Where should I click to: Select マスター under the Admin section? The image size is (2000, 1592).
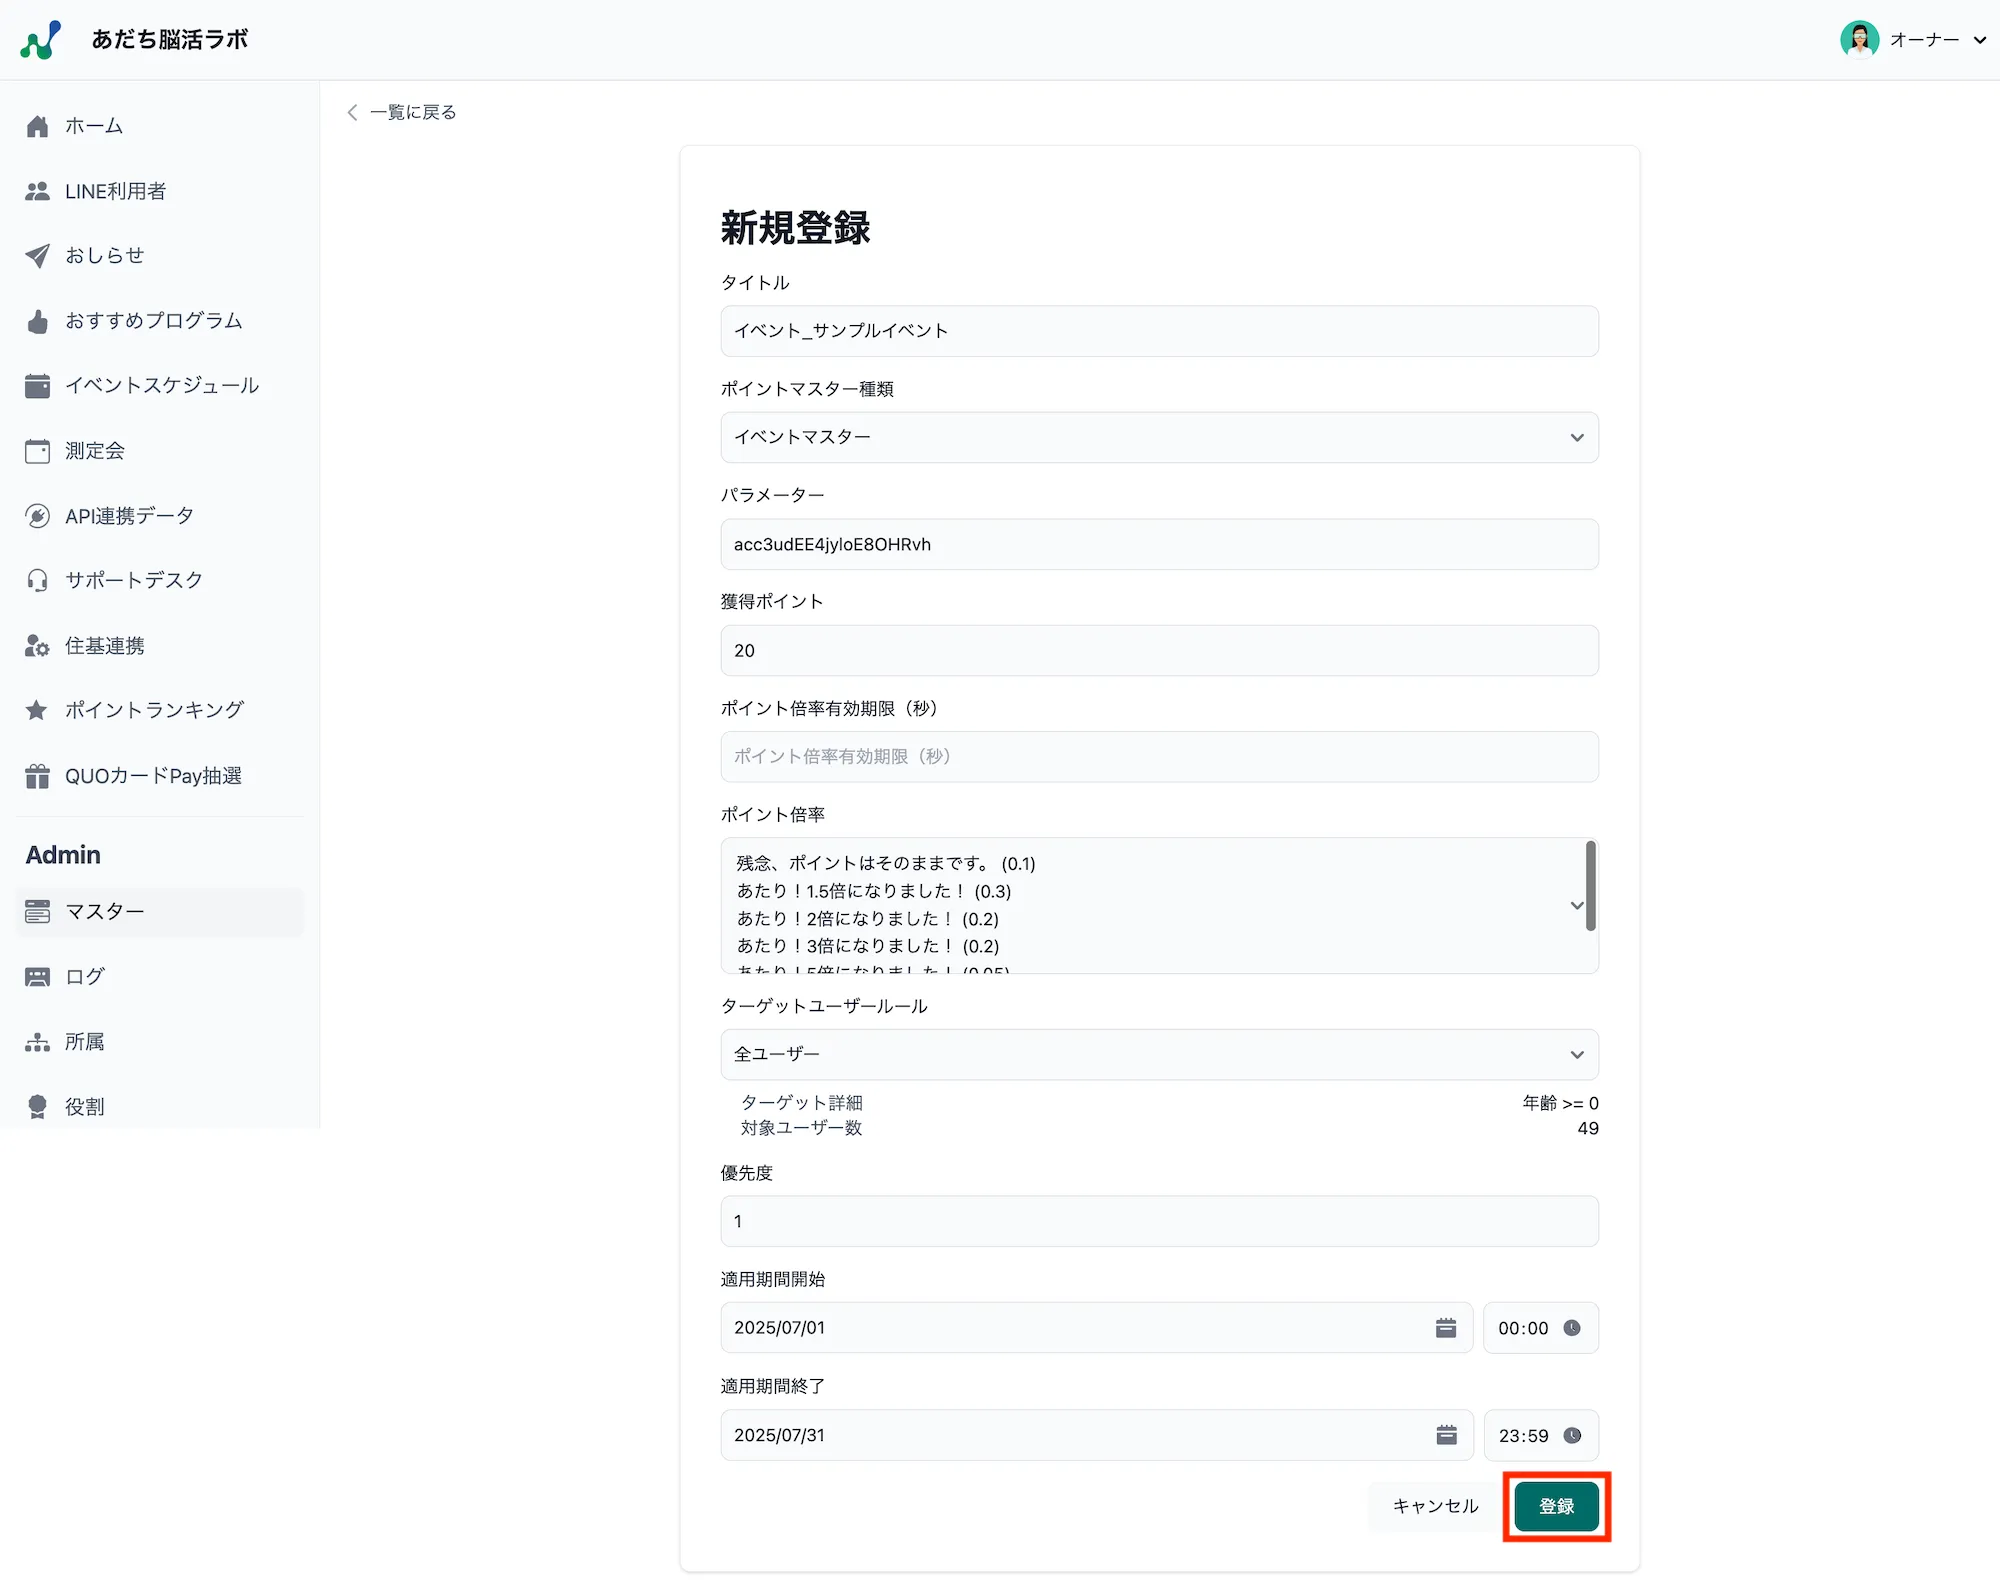(x=103, y=912)
